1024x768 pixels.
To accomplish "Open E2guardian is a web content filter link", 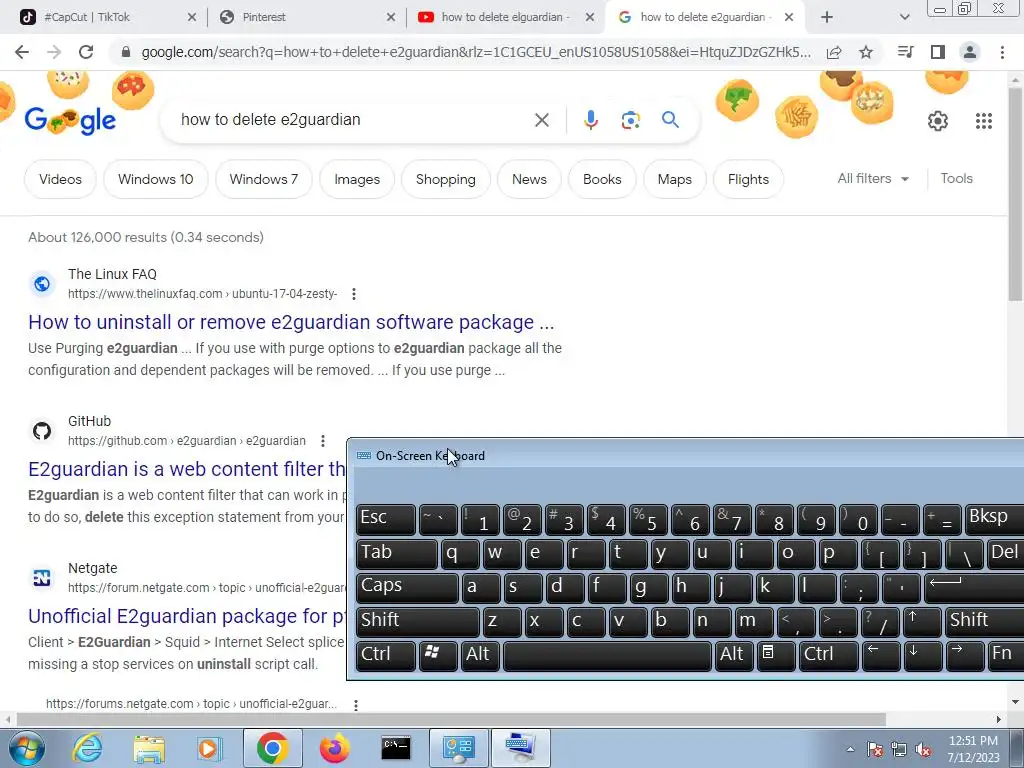I will click(x=187, y=469).
